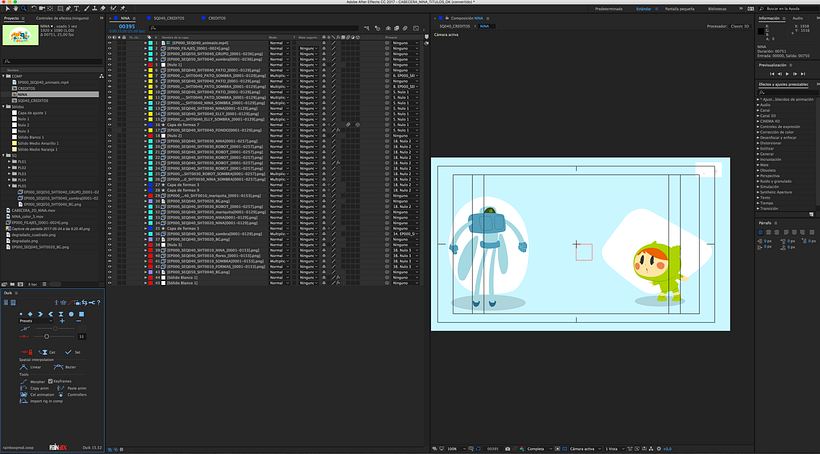Open the Audio panel tab
This screenshot has width=820, height=454.
point(797,17)
